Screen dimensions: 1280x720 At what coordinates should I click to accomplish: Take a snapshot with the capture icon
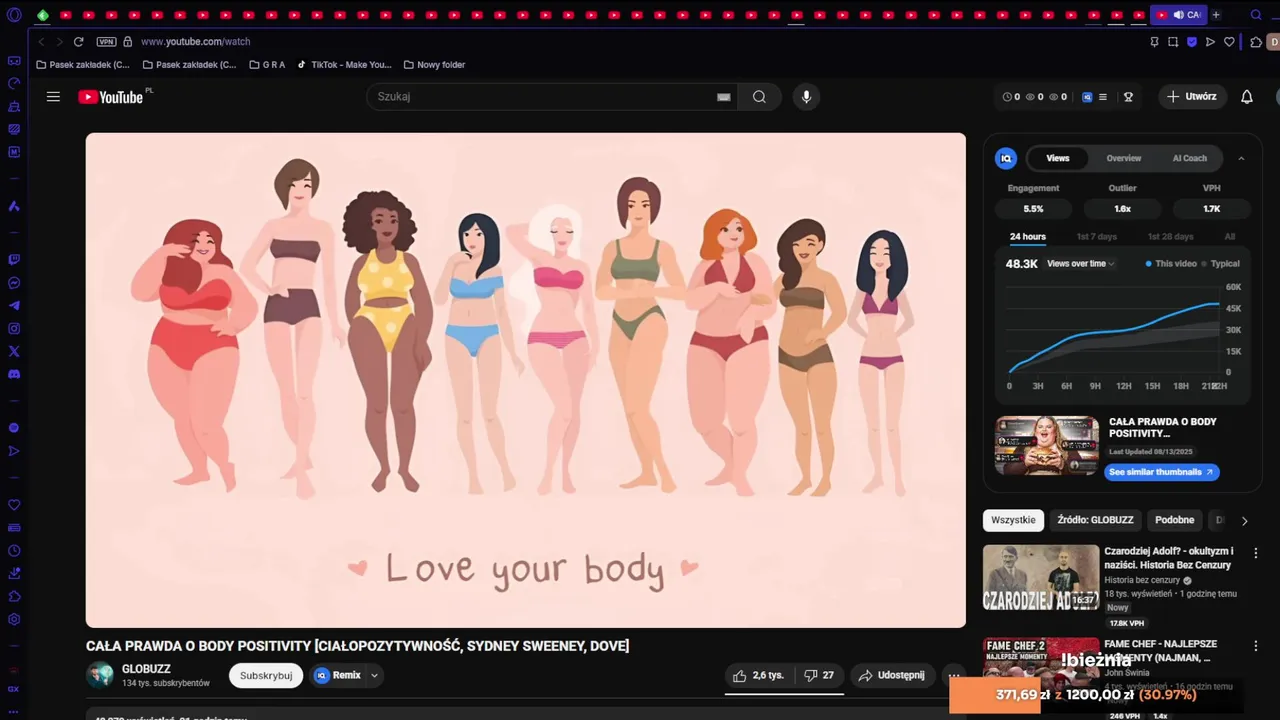[x=1173, y=42]
